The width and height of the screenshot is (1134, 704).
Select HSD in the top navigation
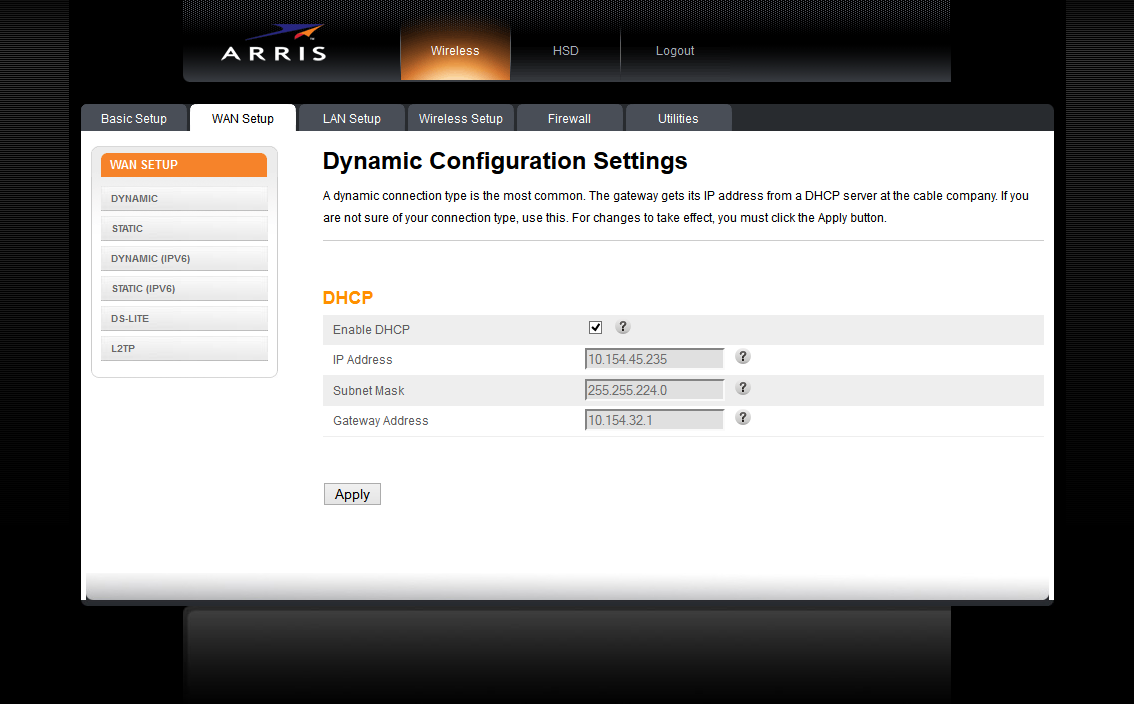(566, 51)
